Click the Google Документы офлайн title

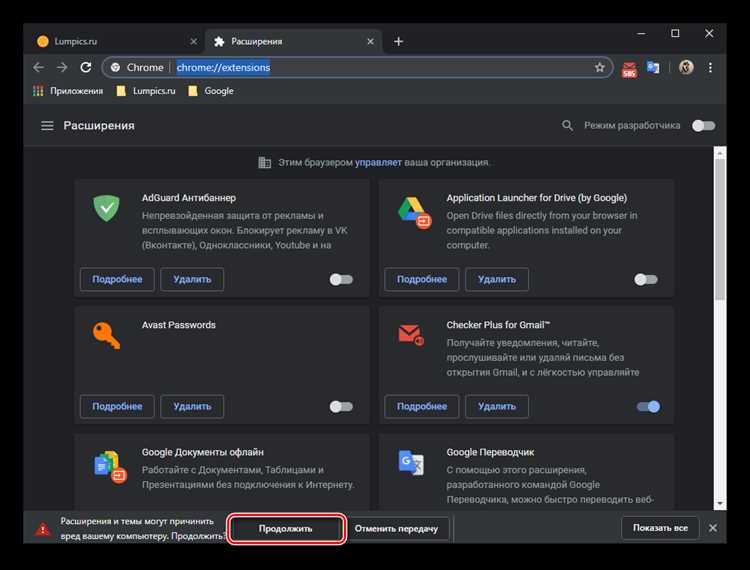pos(203,452)
